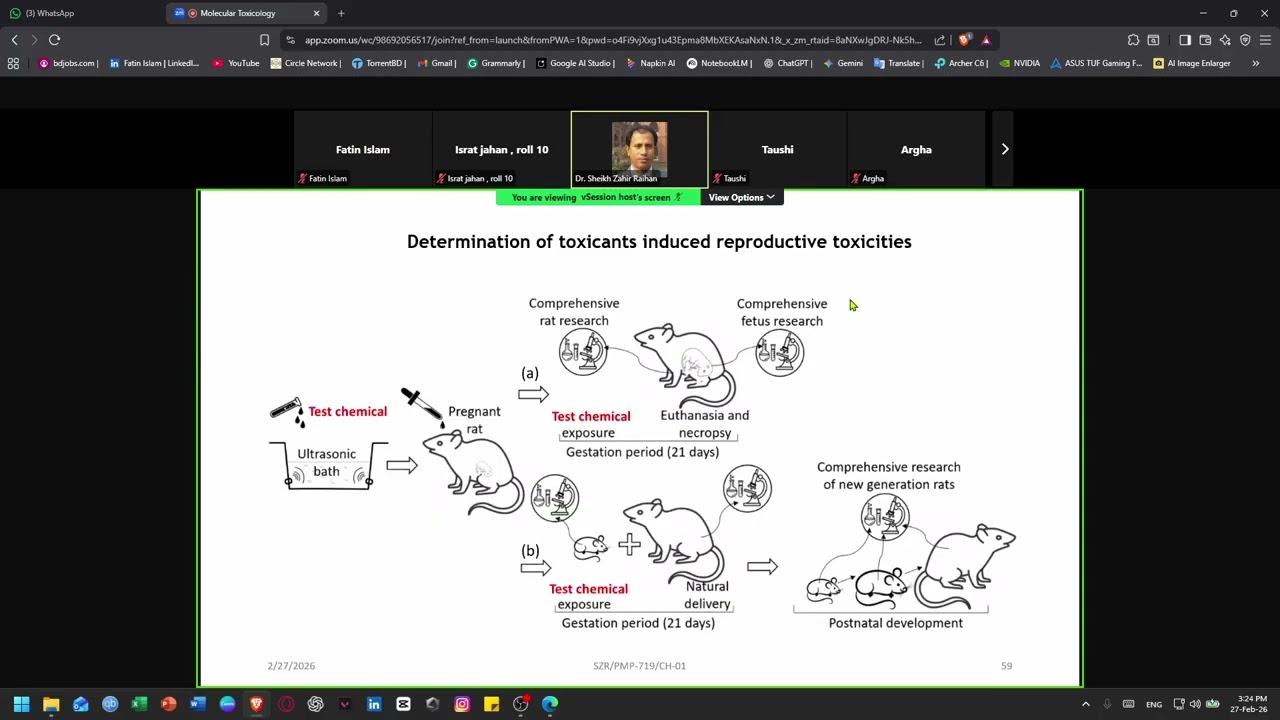This screenshot has height=720, width=1280.
Task: Reload the Zoom web page
Action: tap(54, 40)
